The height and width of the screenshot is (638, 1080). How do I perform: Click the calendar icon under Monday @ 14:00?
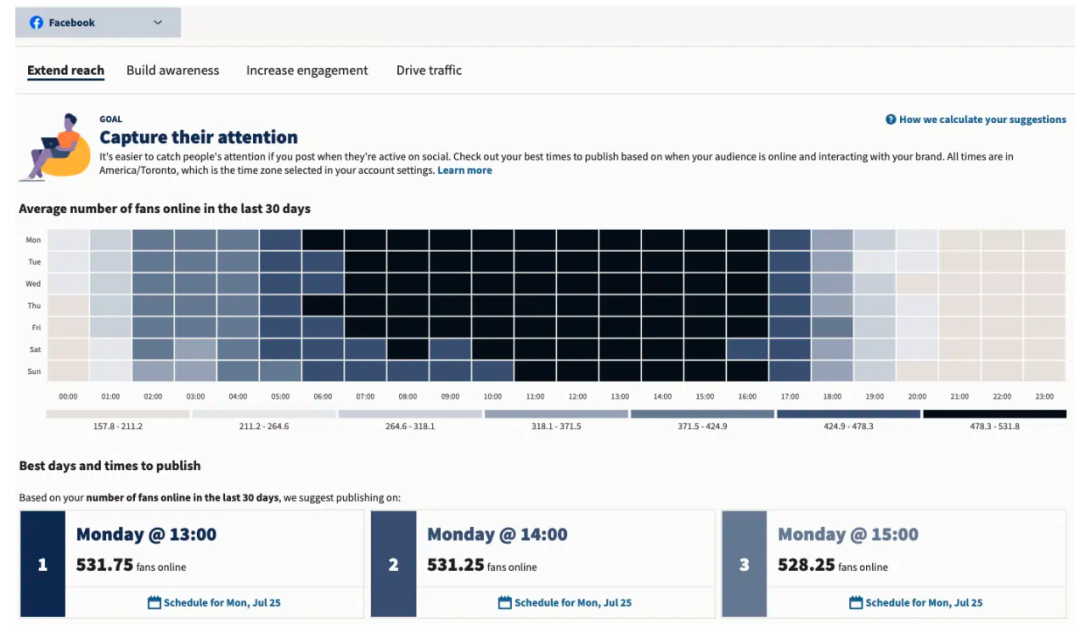click(x=505, y=603)
